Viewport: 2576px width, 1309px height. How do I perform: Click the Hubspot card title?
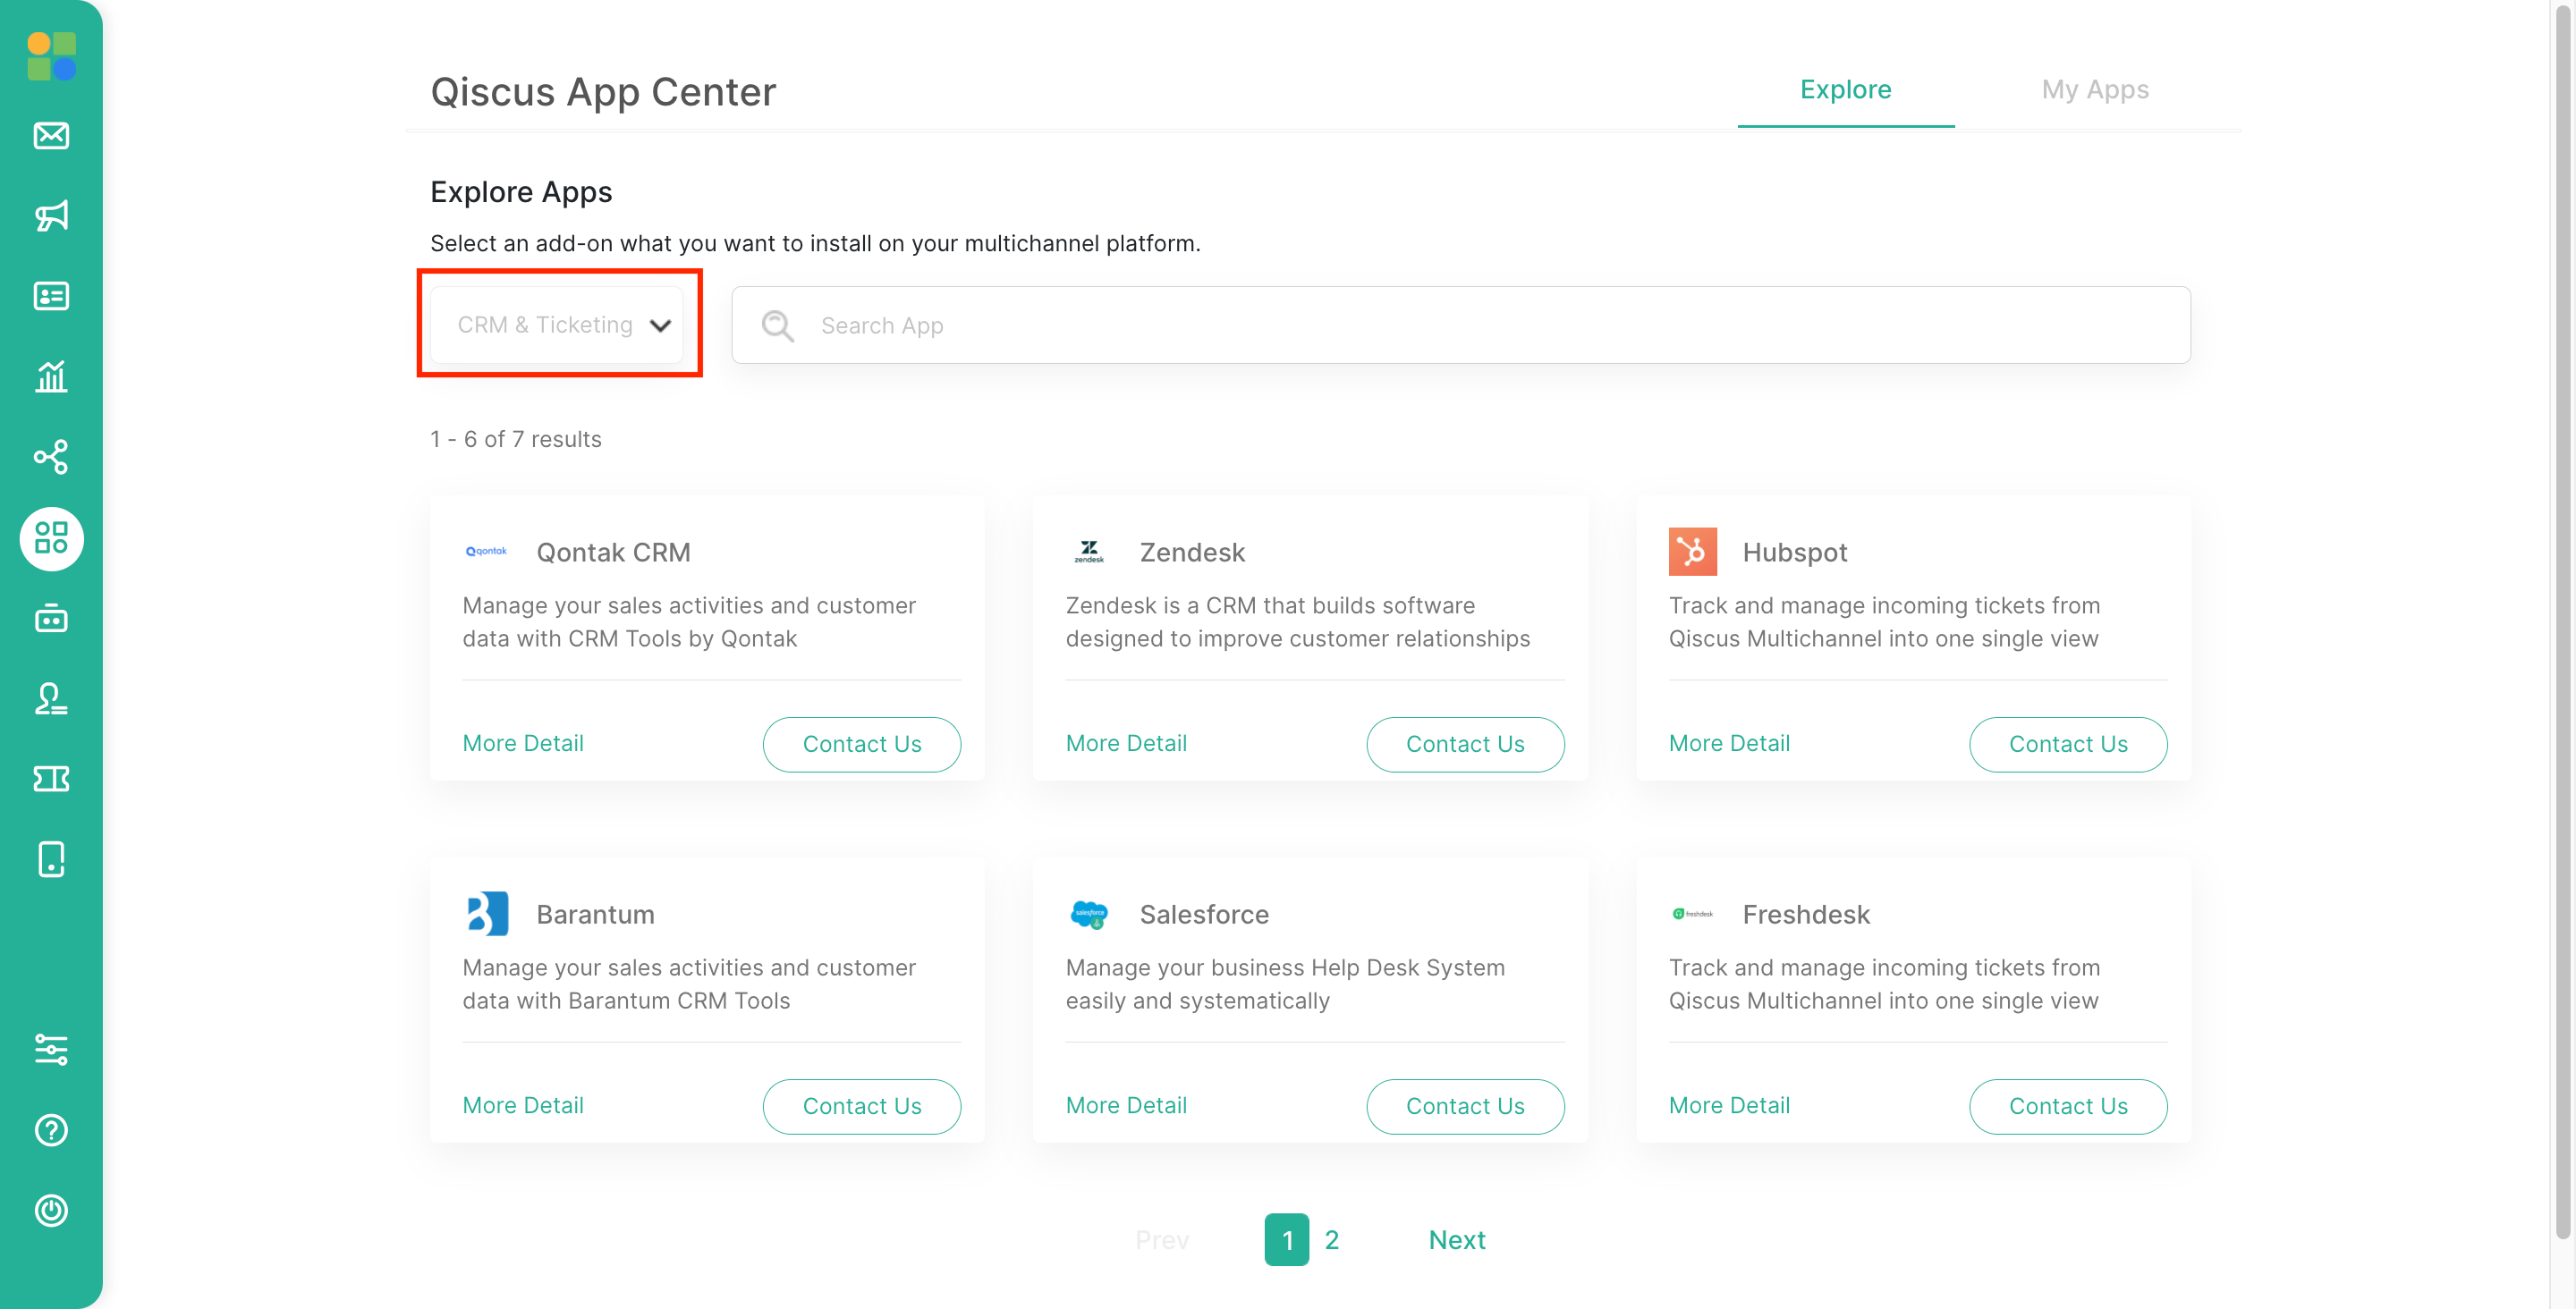point(1794,552)
